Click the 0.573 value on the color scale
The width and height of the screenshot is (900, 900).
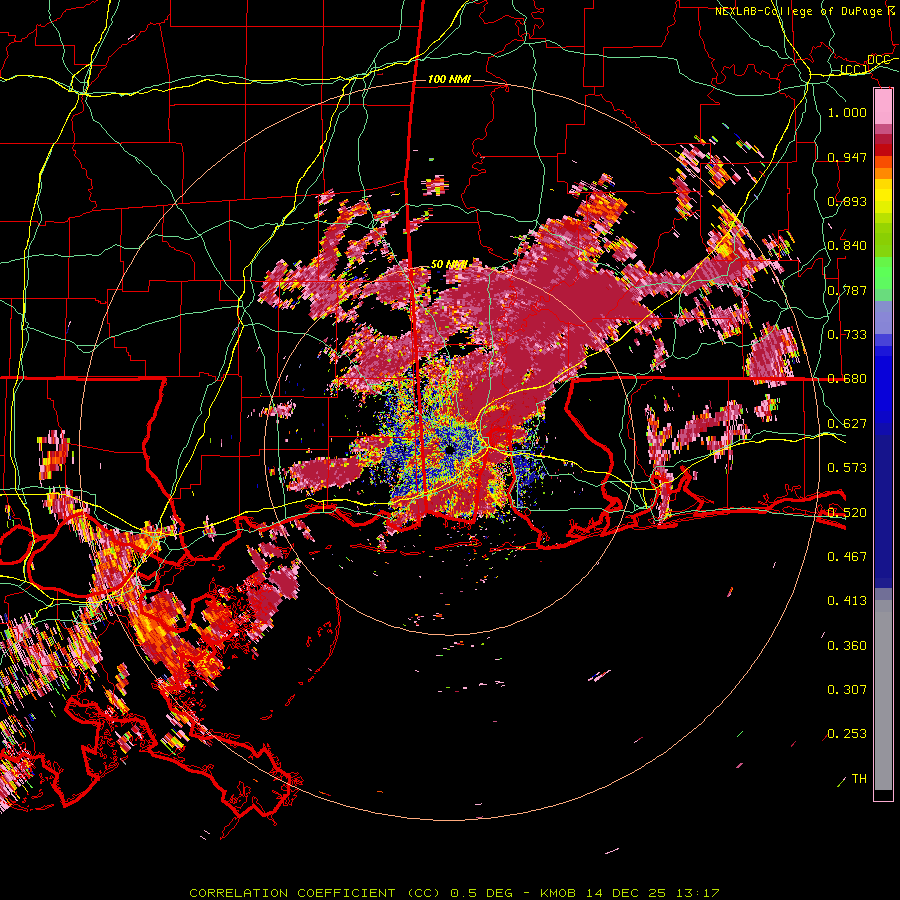point(847,468)
